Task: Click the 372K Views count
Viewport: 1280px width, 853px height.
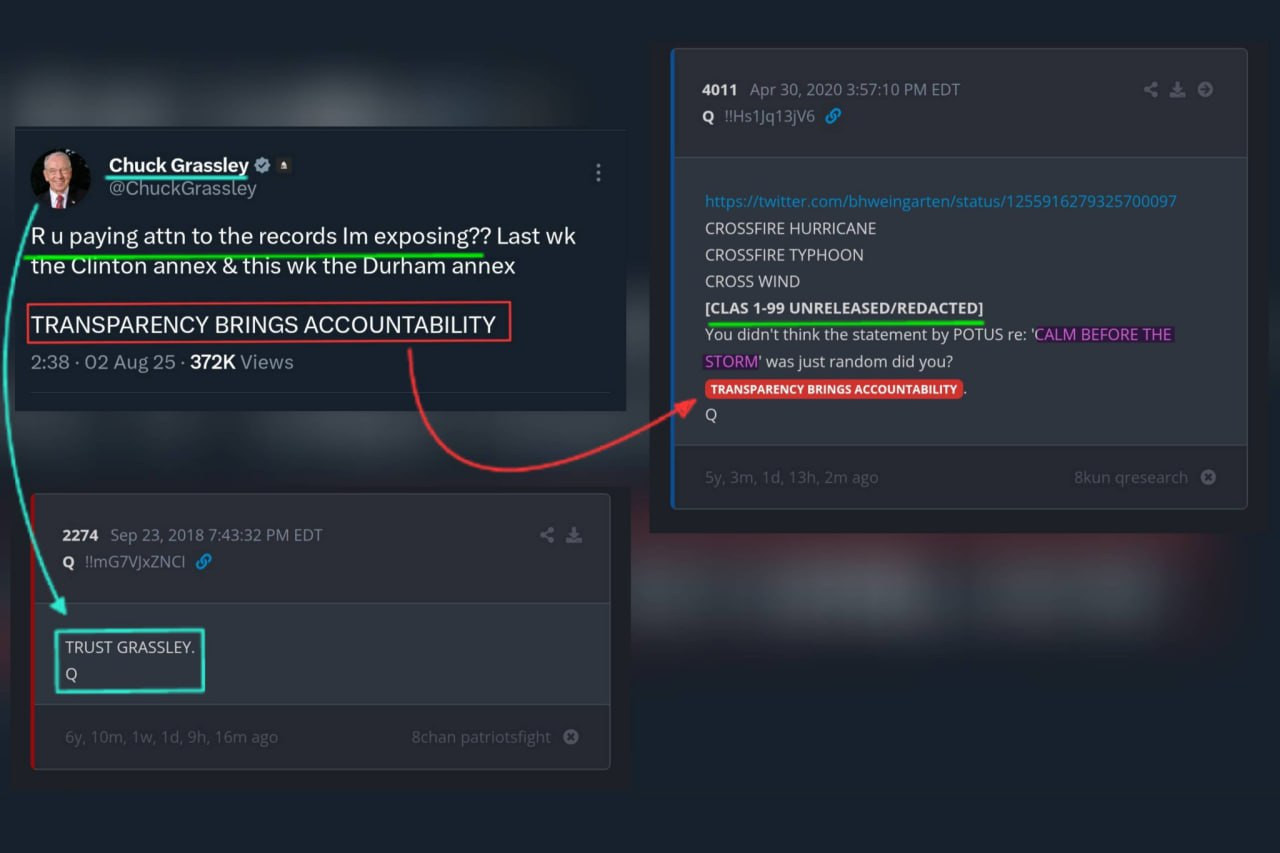Action: click(x=241, y=362)
